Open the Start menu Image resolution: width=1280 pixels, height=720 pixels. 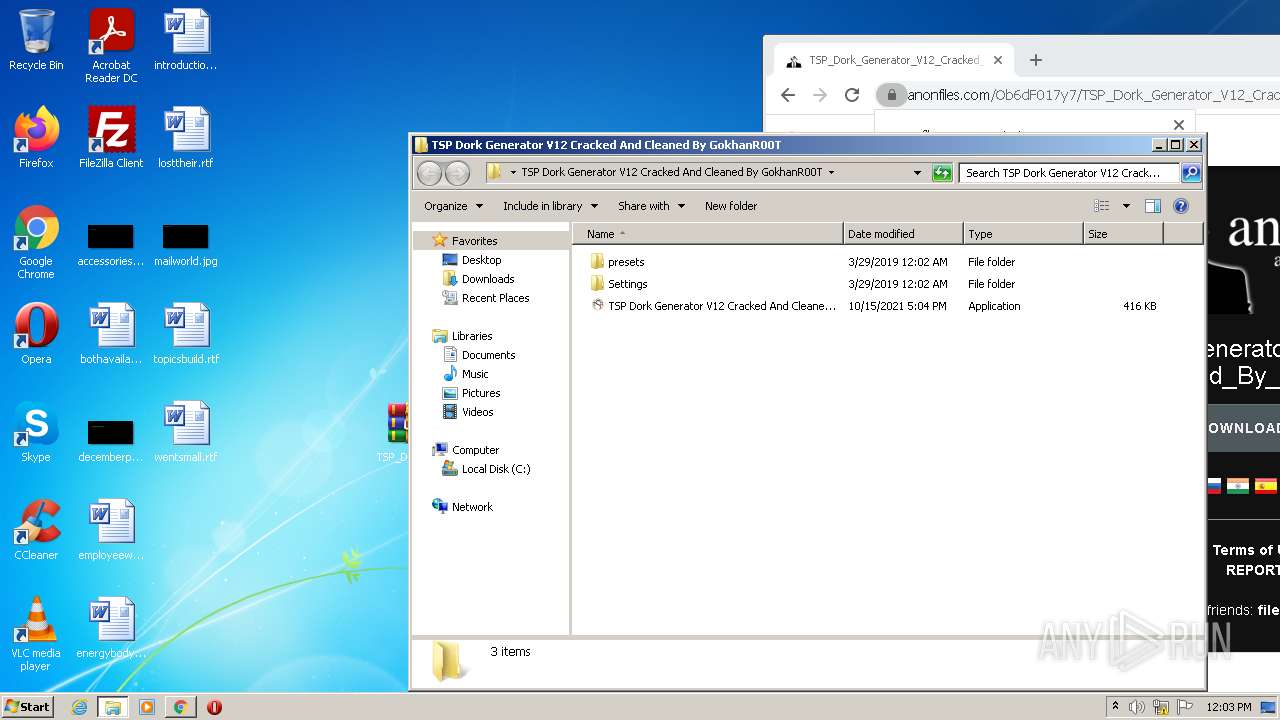tap(28, 707)
